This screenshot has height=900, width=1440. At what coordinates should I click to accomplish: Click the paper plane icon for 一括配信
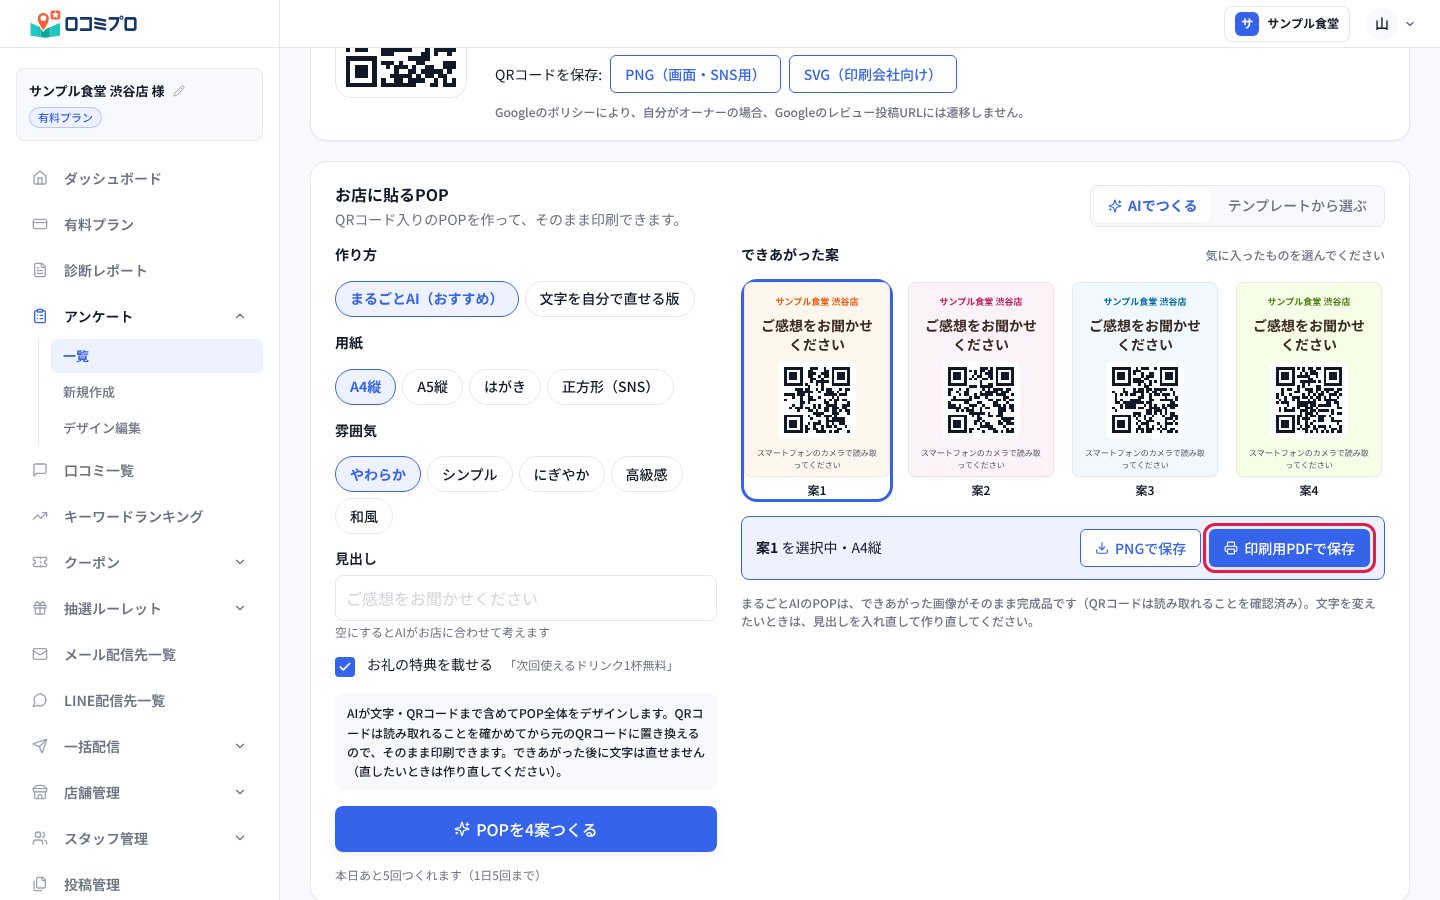point(40,746)
